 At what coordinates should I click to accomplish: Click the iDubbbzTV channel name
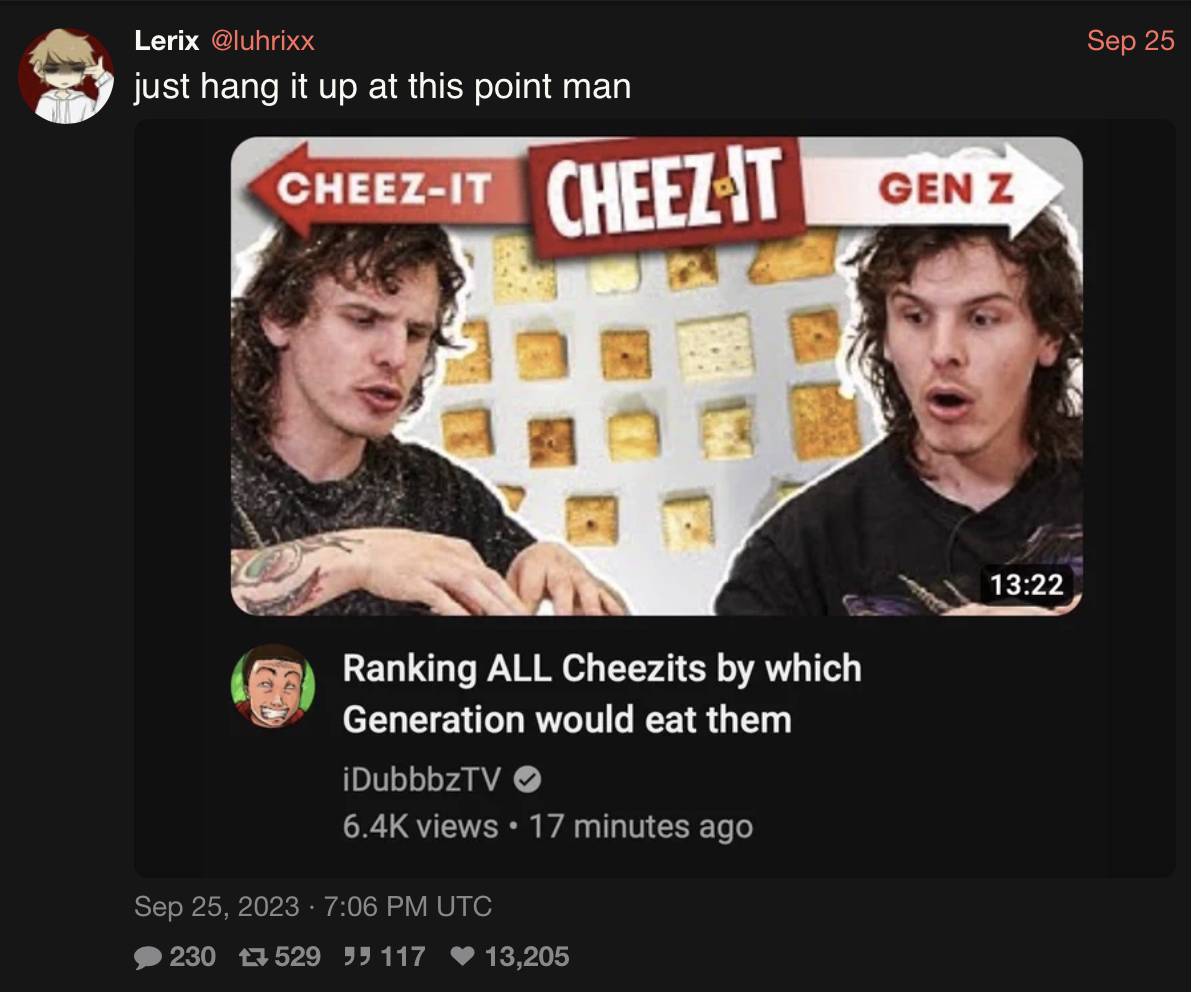[x=422, y=779]
